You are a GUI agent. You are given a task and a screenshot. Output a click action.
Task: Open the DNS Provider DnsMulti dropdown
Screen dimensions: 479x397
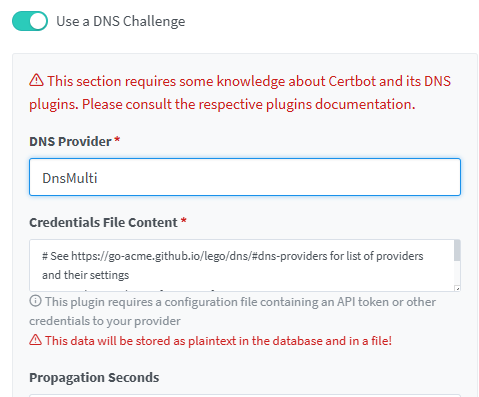tap(245, 177)
